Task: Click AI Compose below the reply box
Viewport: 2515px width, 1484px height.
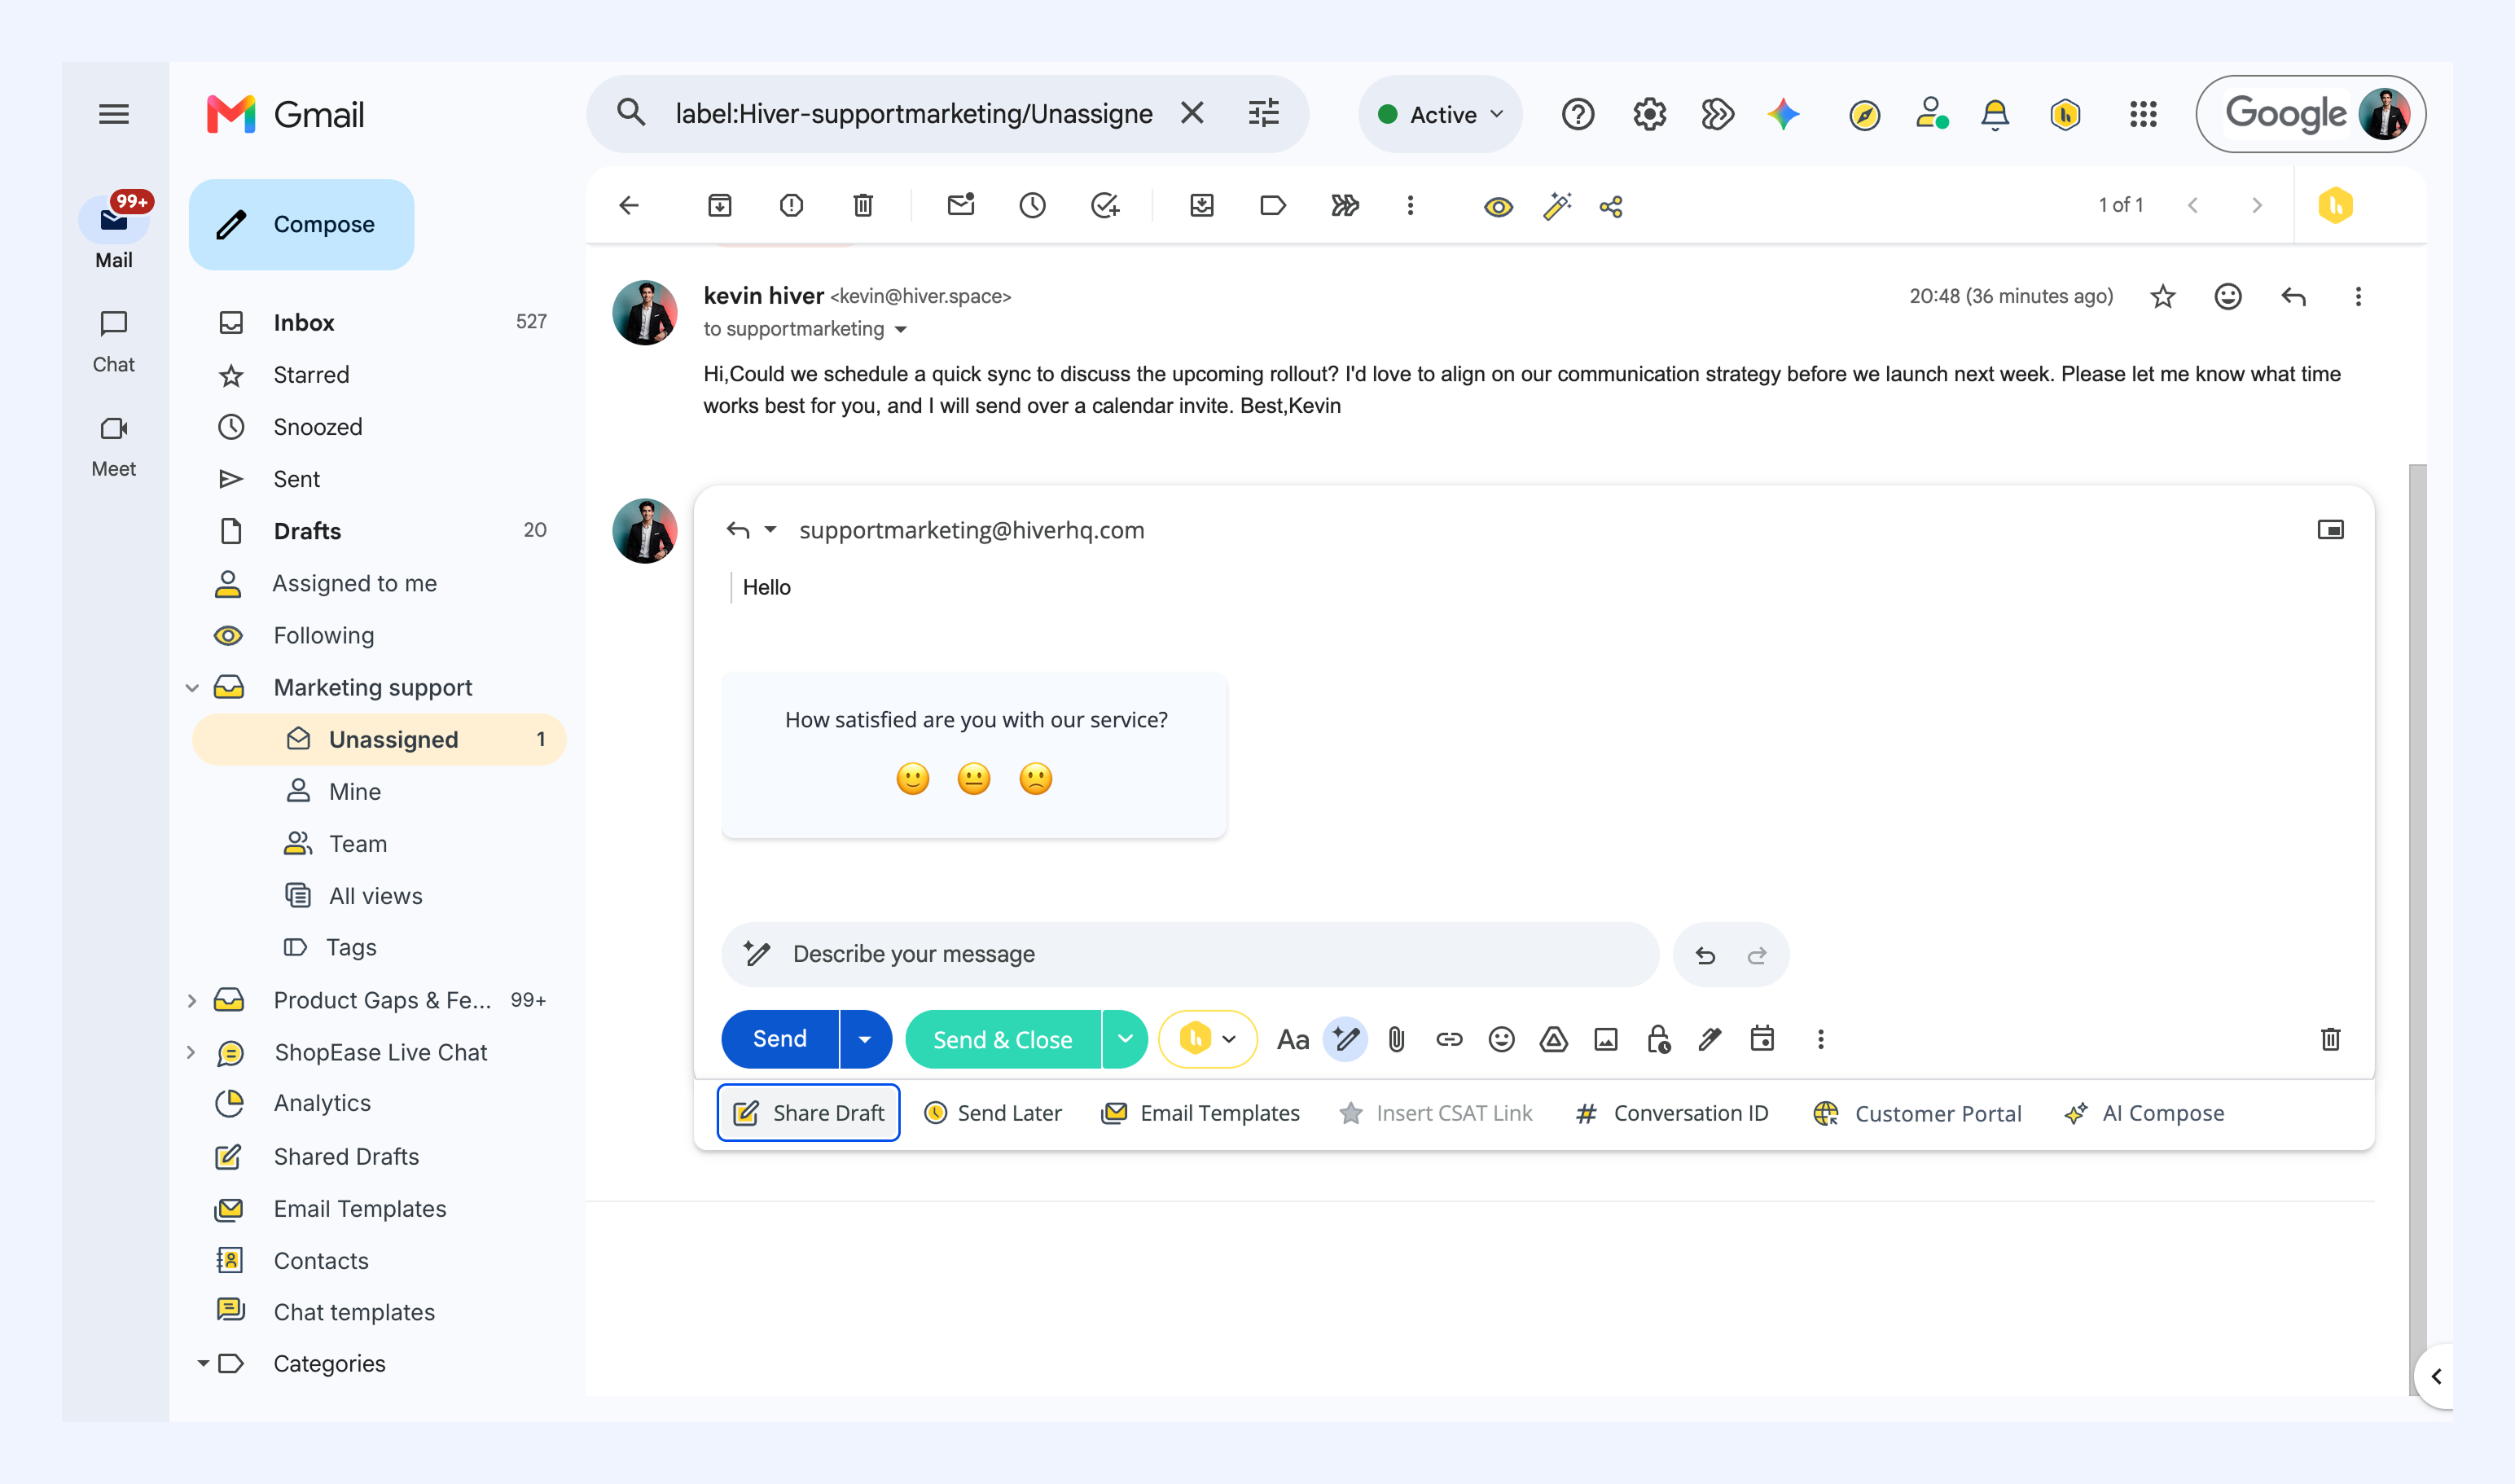Action: [x=2144, y=1113]
